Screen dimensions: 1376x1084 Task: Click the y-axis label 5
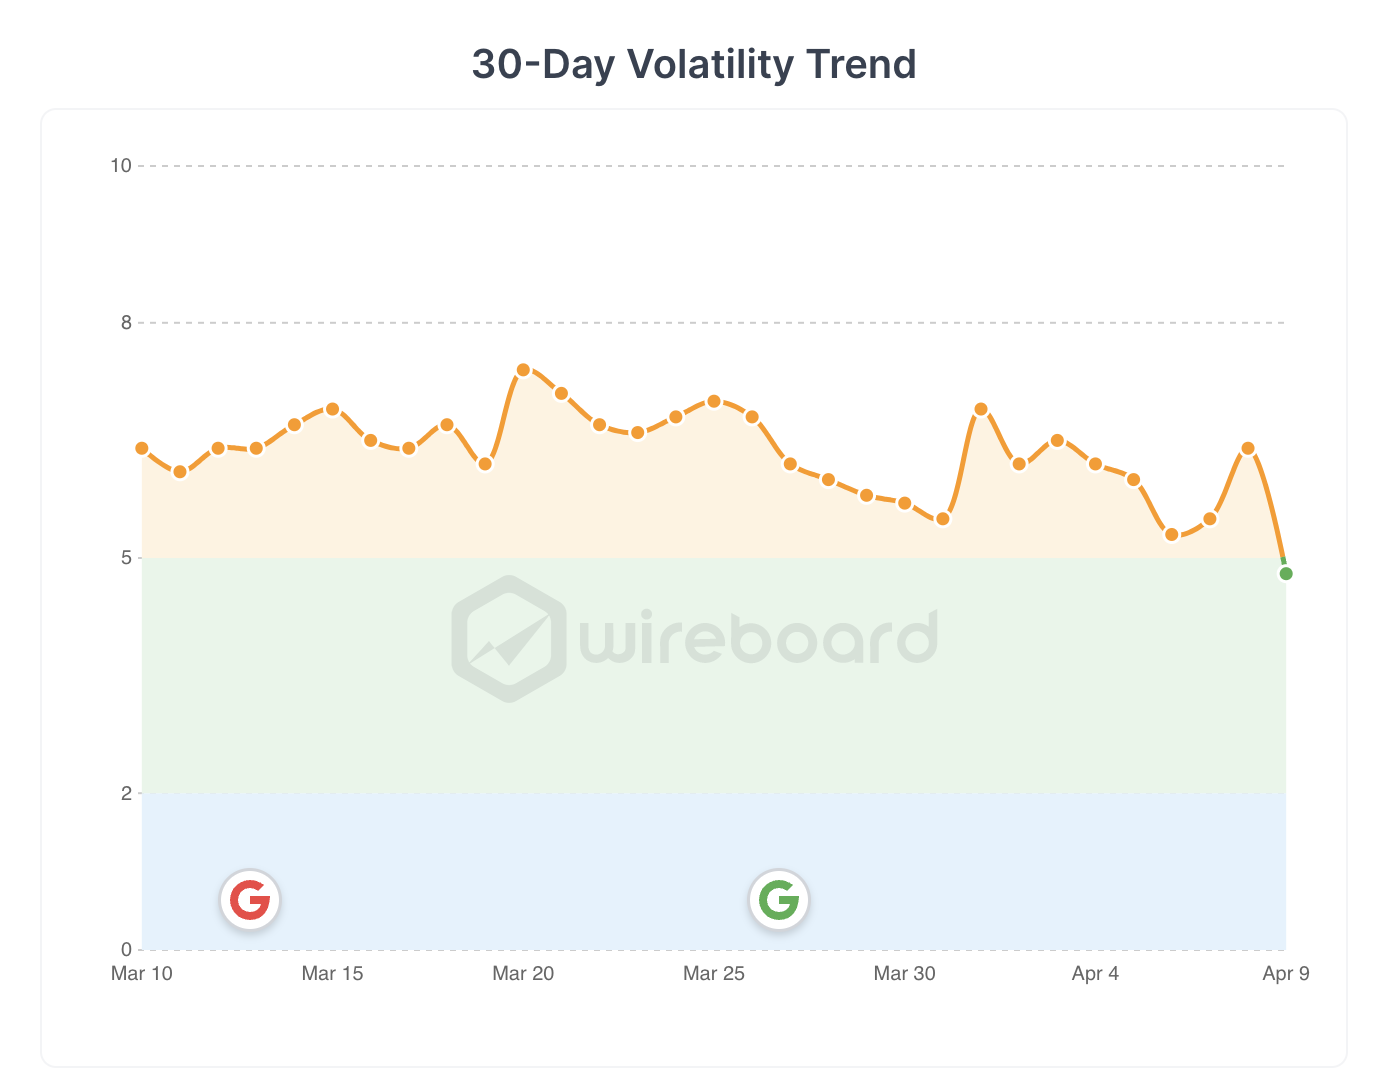[126, 557]
